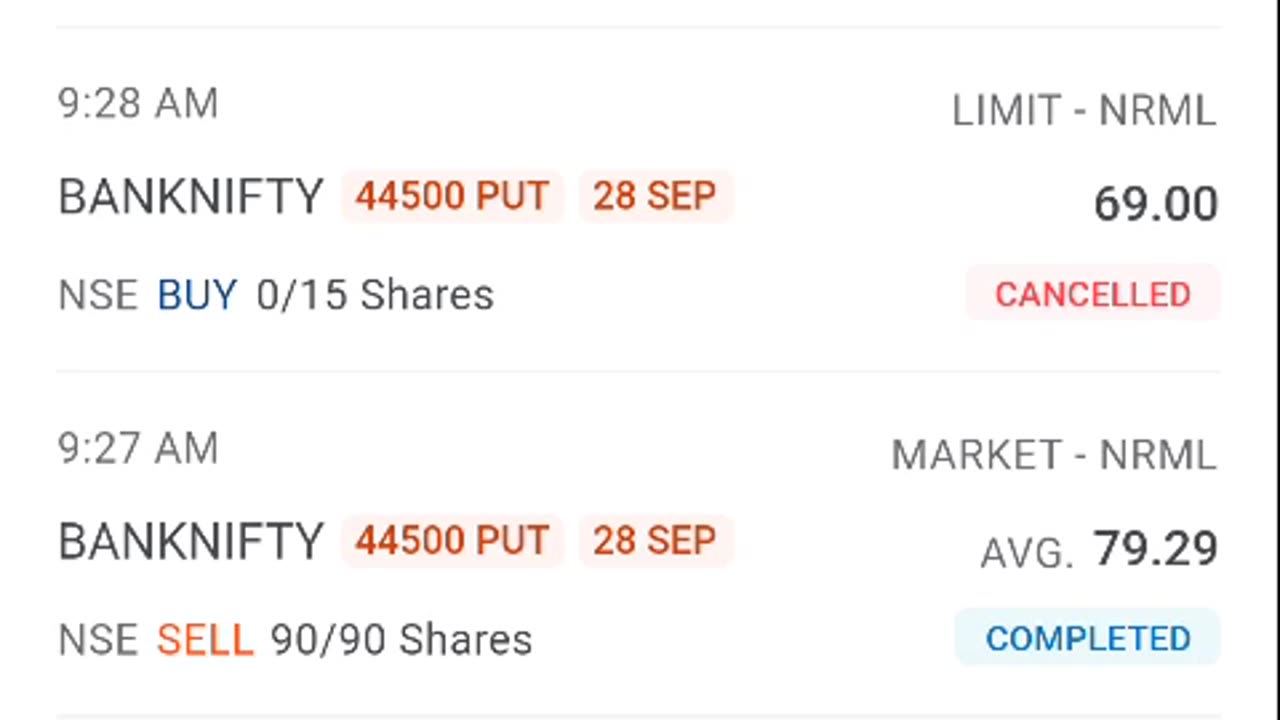Click the 9:28 AM order timestamp
Screen dimensions: 1280x720
tap(138, 104)
